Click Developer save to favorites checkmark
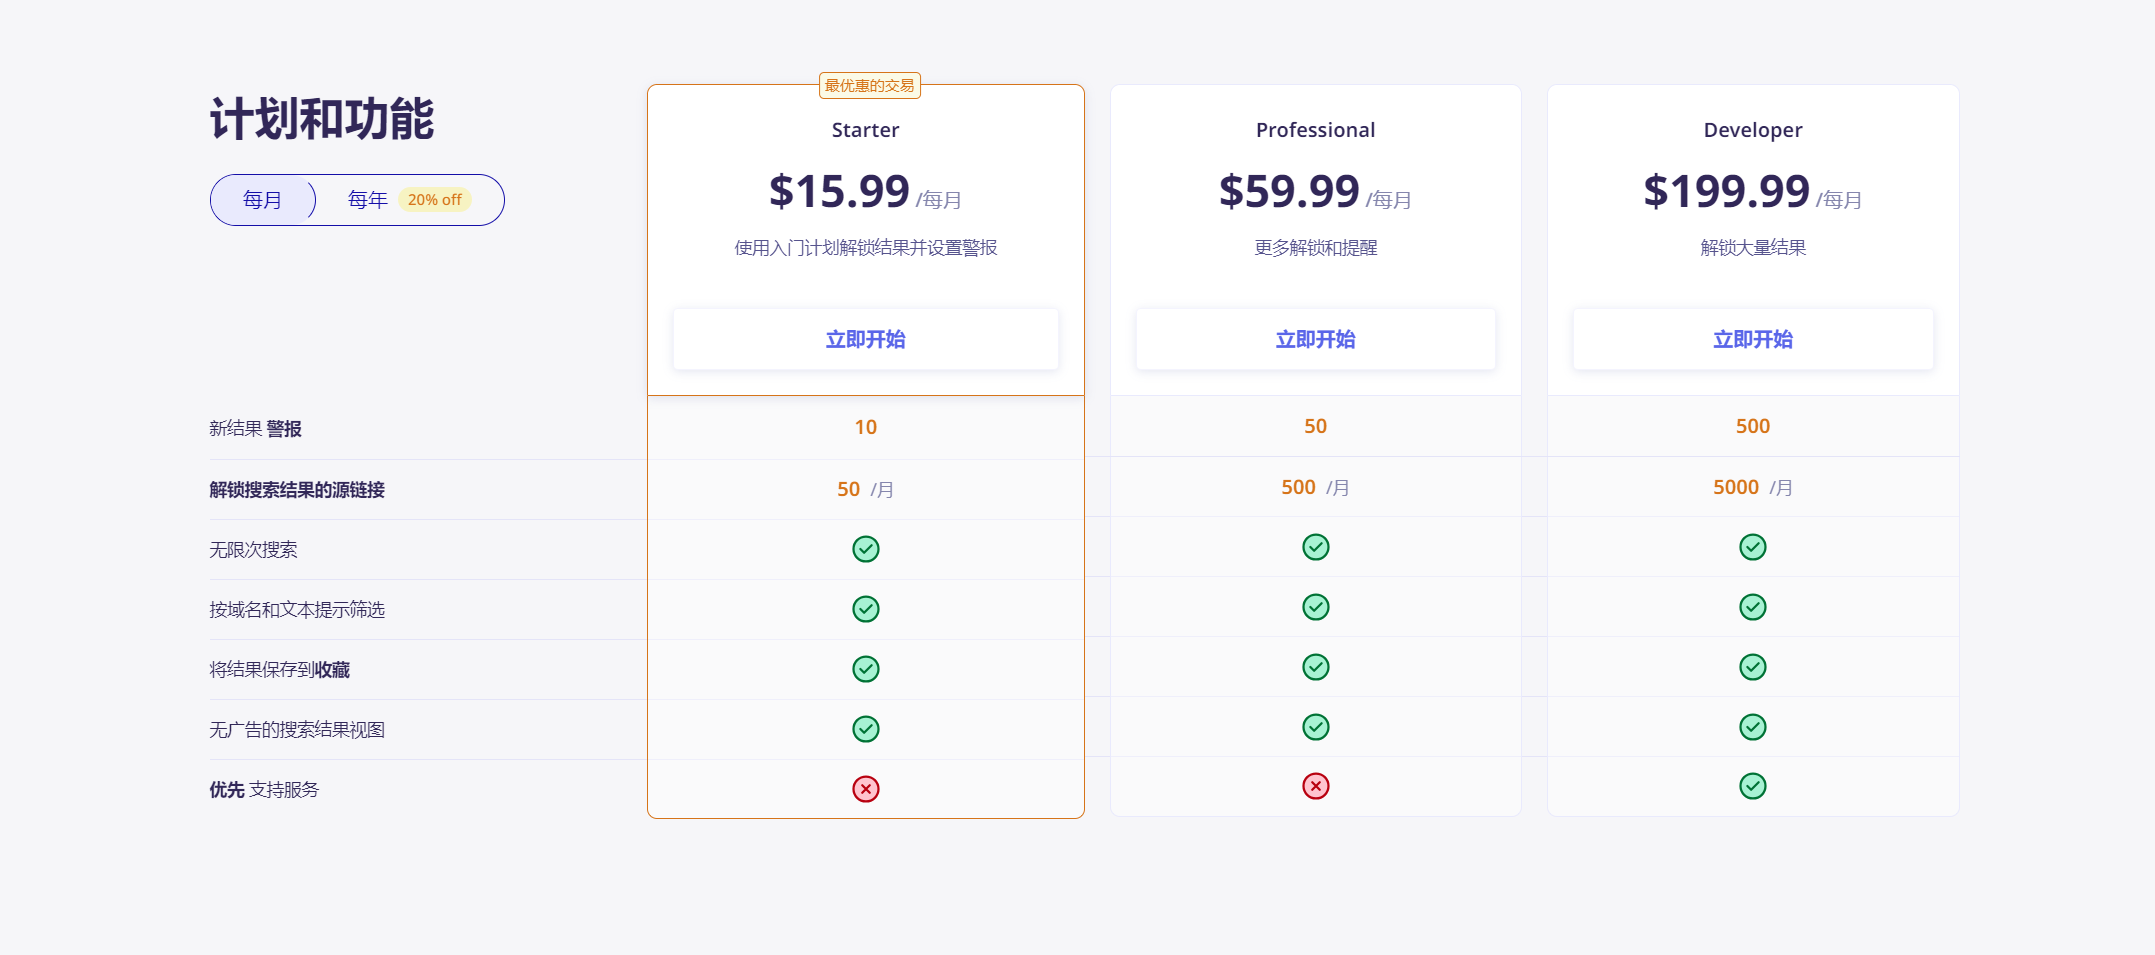The image size is (2155, 955). pyautogui.click(x=1752, y=667)
